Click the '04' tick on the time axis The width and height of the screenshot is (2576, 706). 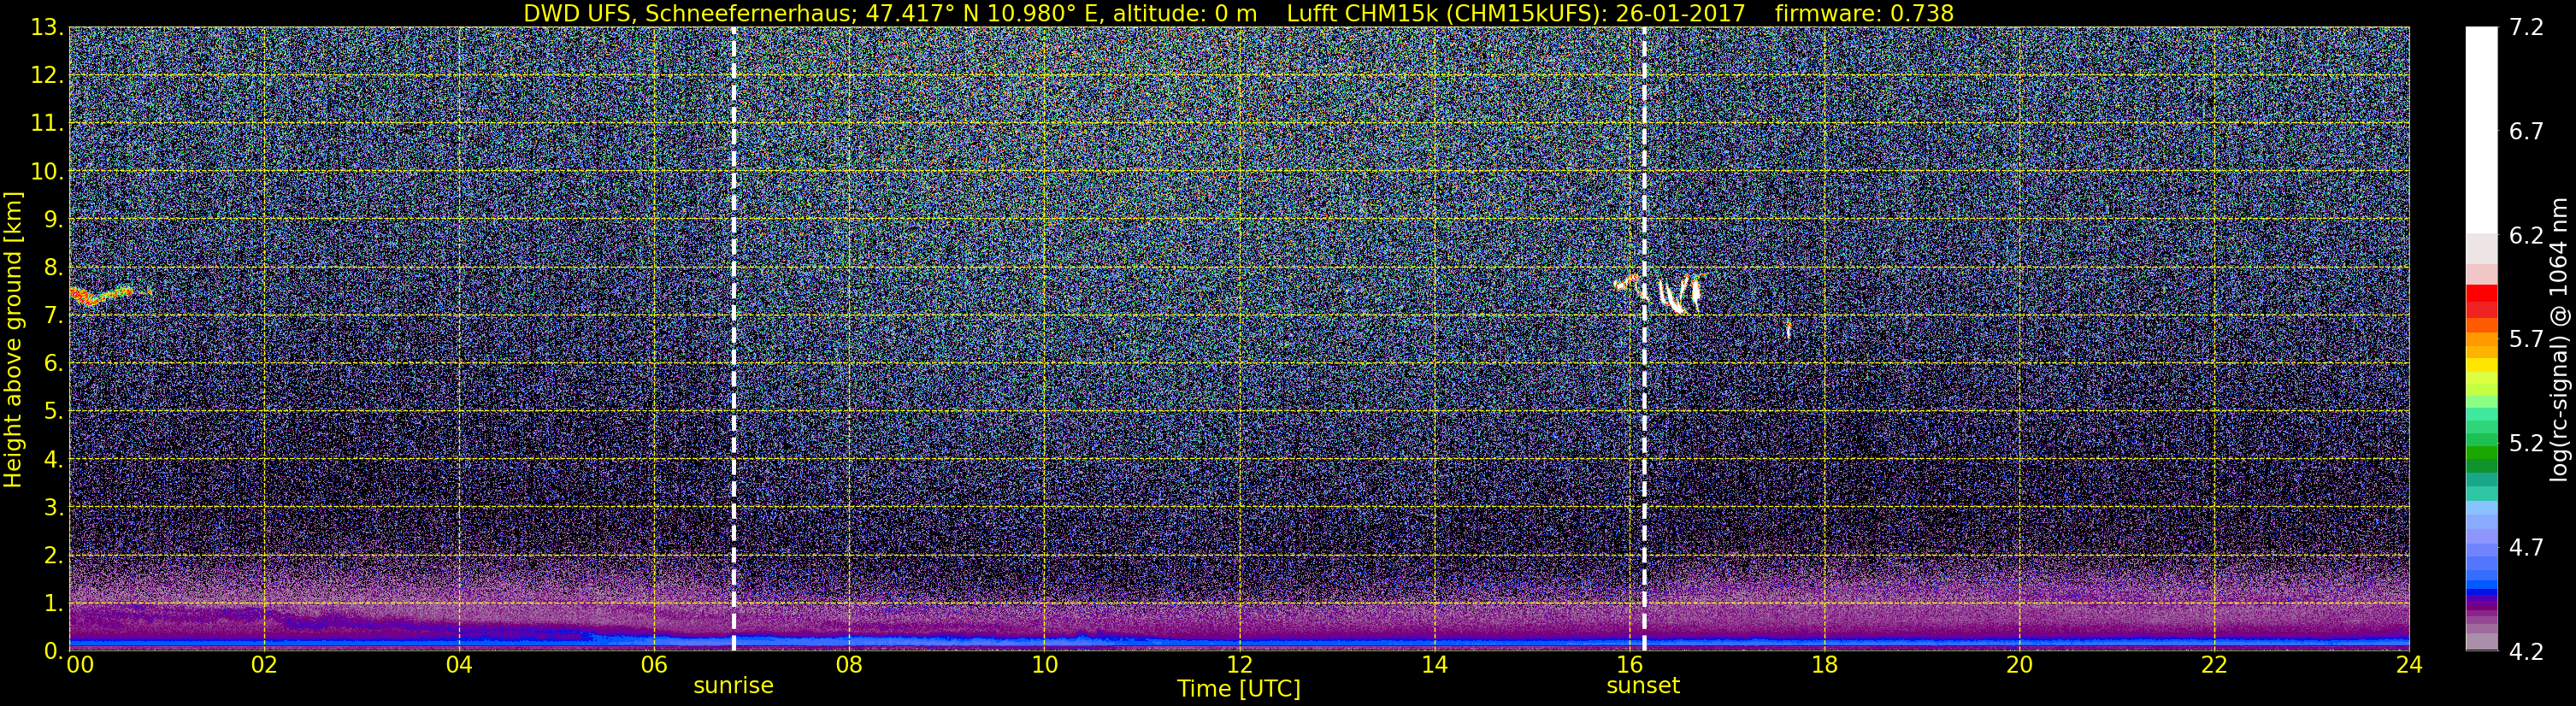pyautogui.click(x=459, y=665)
